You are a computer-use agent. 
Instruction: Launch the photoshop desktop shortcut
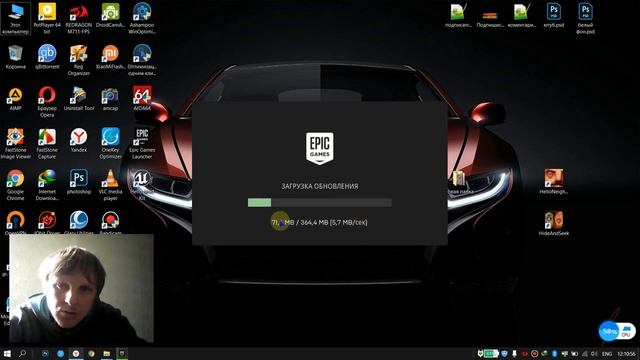[78, 182]
